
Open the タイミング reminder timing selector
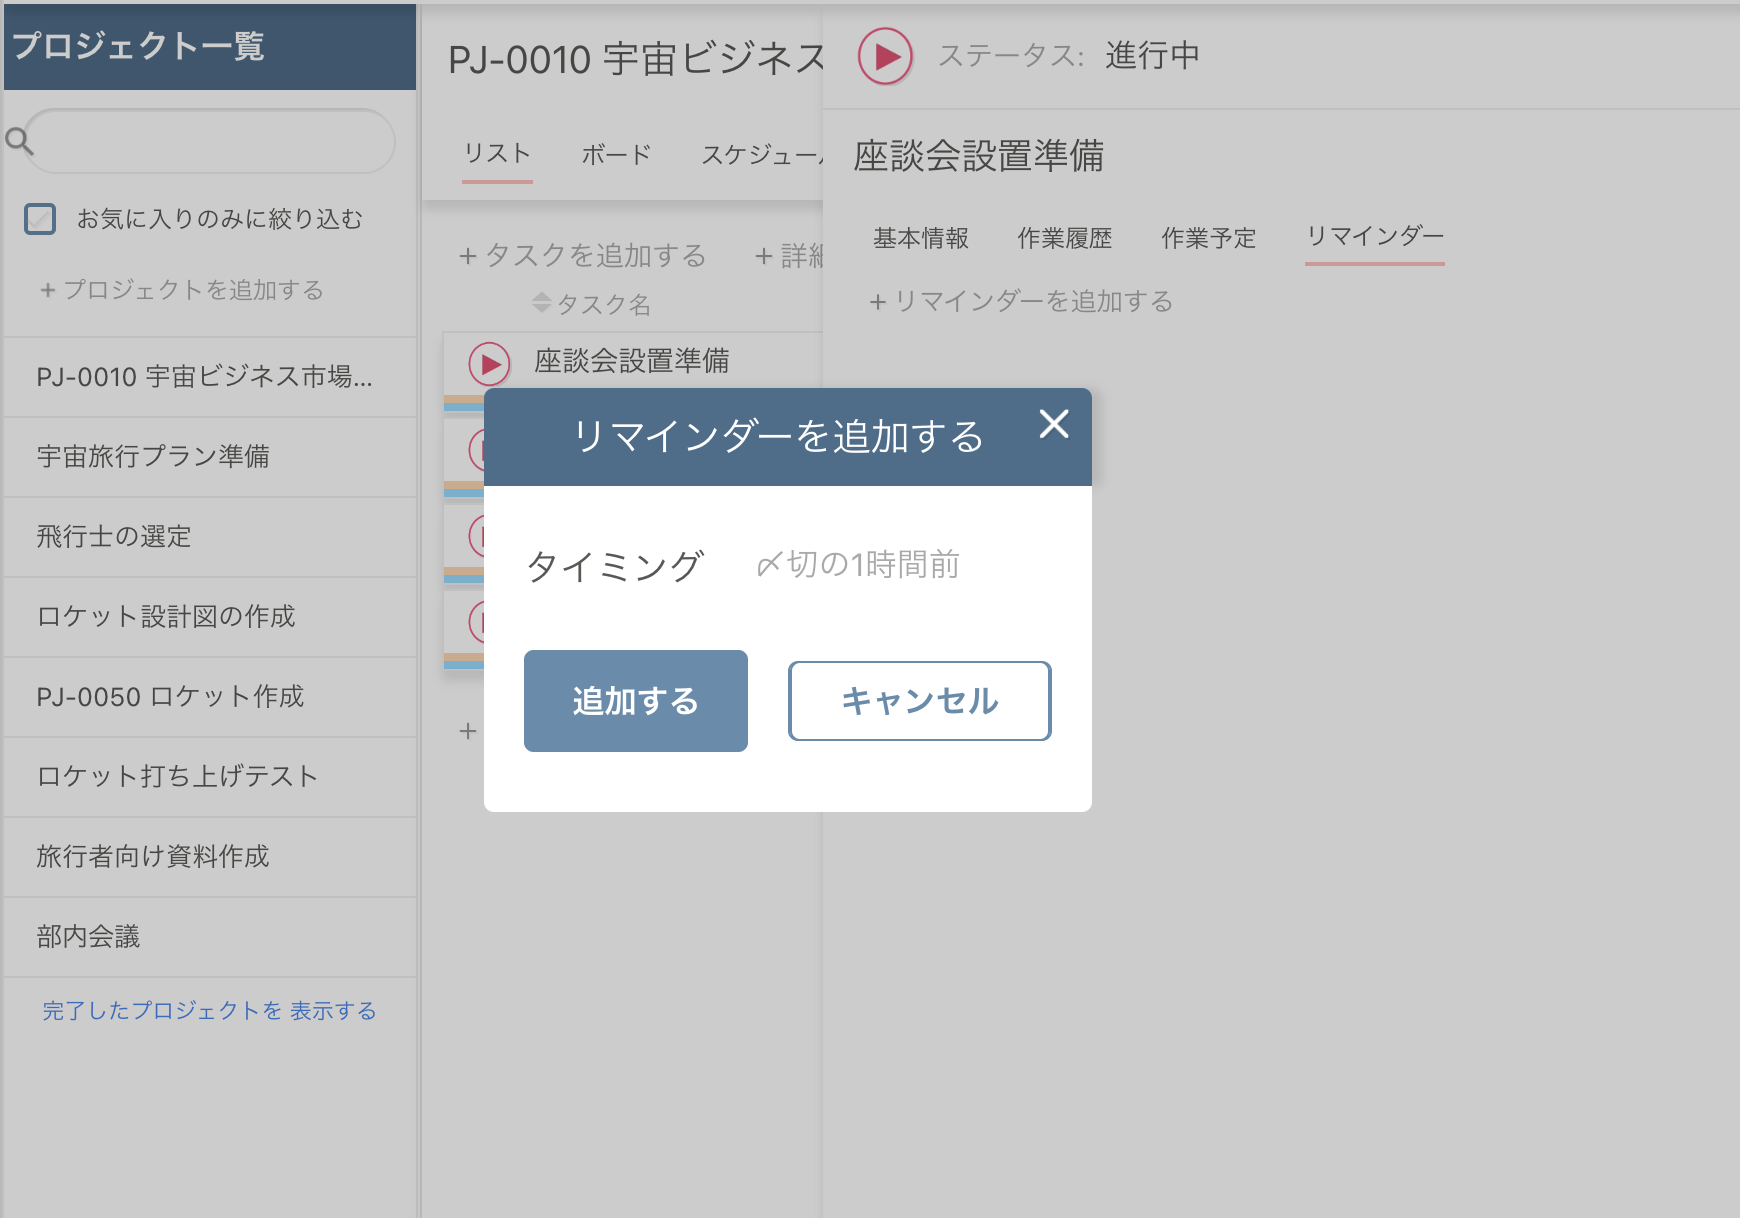858,565
